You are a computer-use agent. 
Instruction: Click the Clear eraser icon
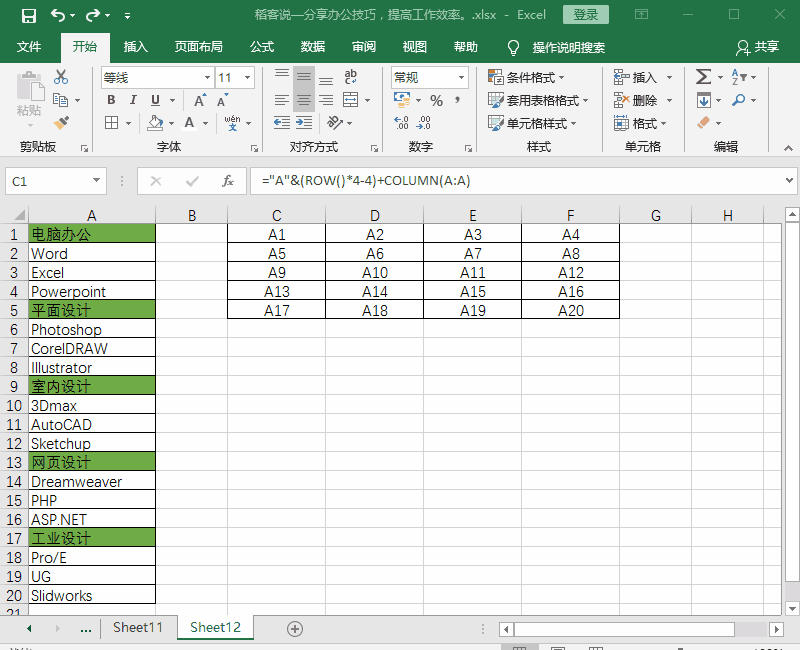(x=704, y=122)
